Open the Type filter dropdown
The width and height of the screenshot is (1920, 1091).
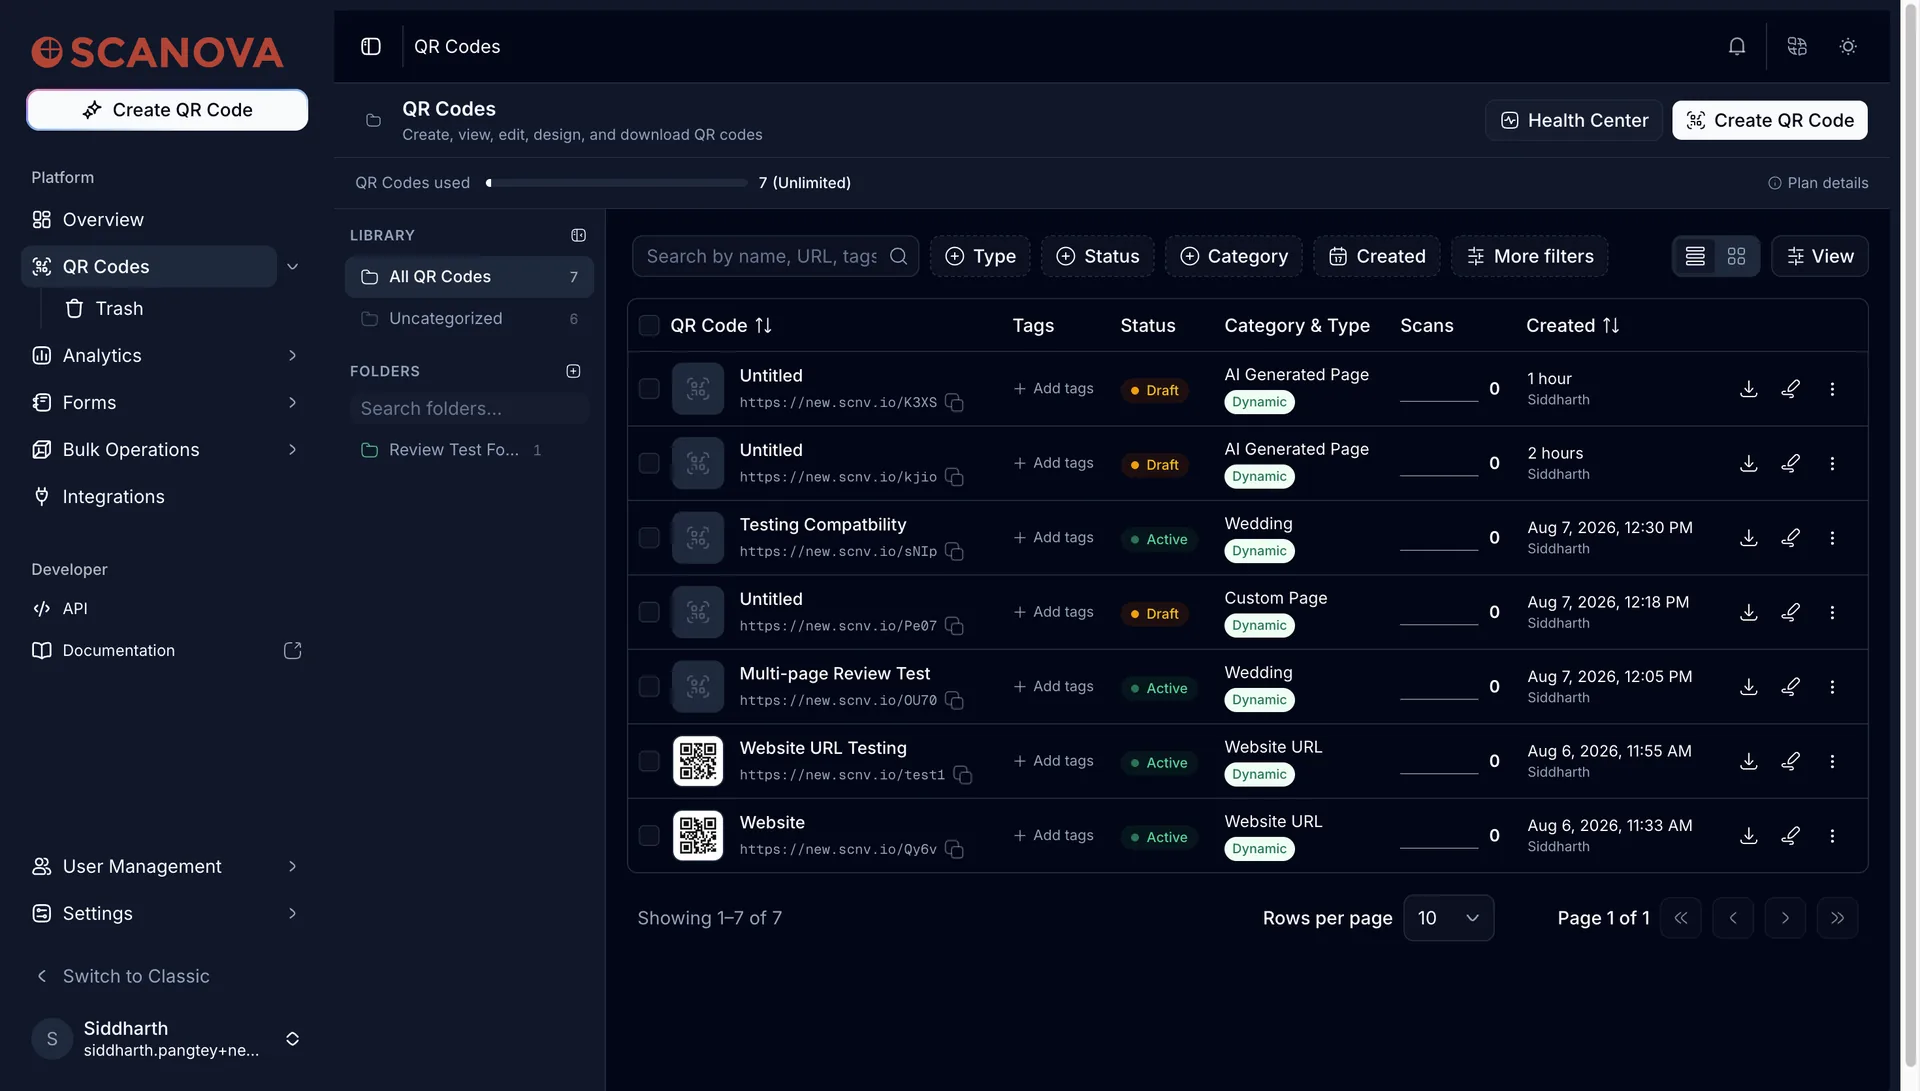pyautogui.click(x=980, y=257)
